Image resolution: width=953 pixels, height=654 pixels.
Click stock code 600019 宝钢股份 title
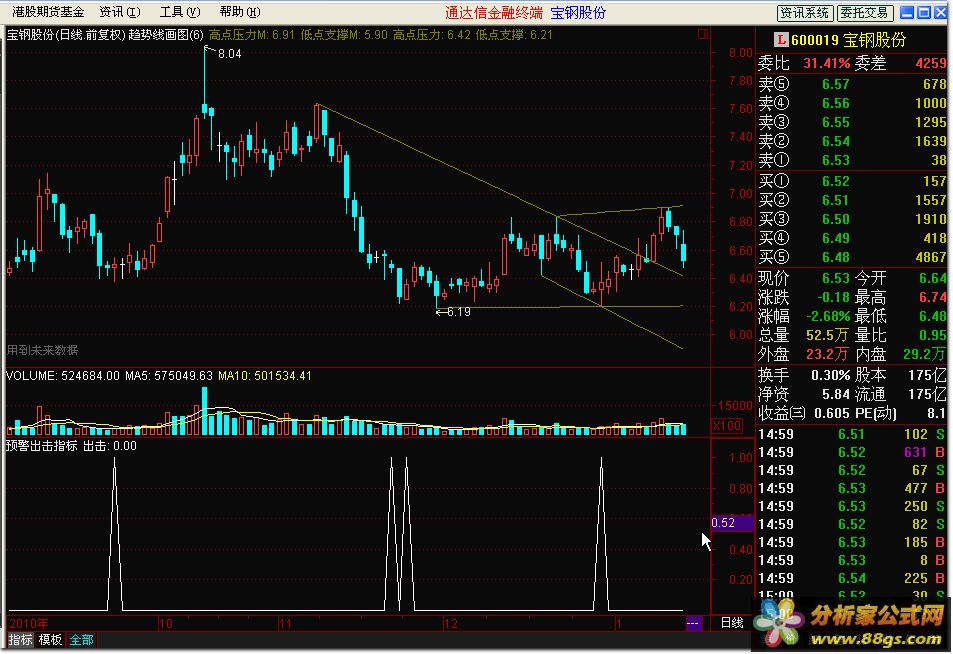pyautogui.click(x=848, y=40)
